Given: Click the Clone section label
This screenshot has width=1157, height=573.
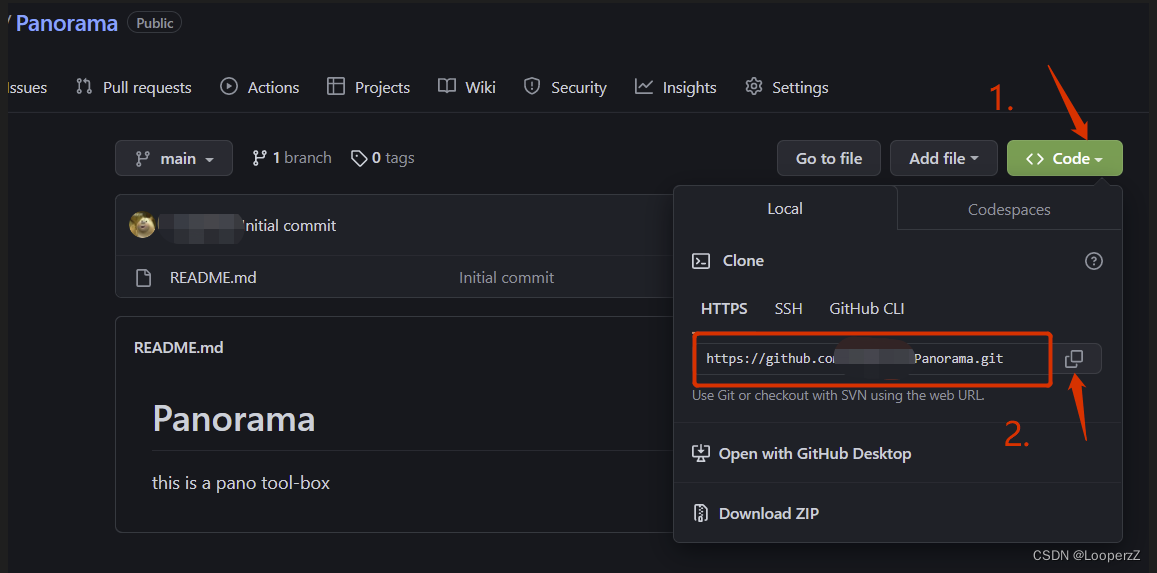Looking at the screenshot, I should coord(743,261).
